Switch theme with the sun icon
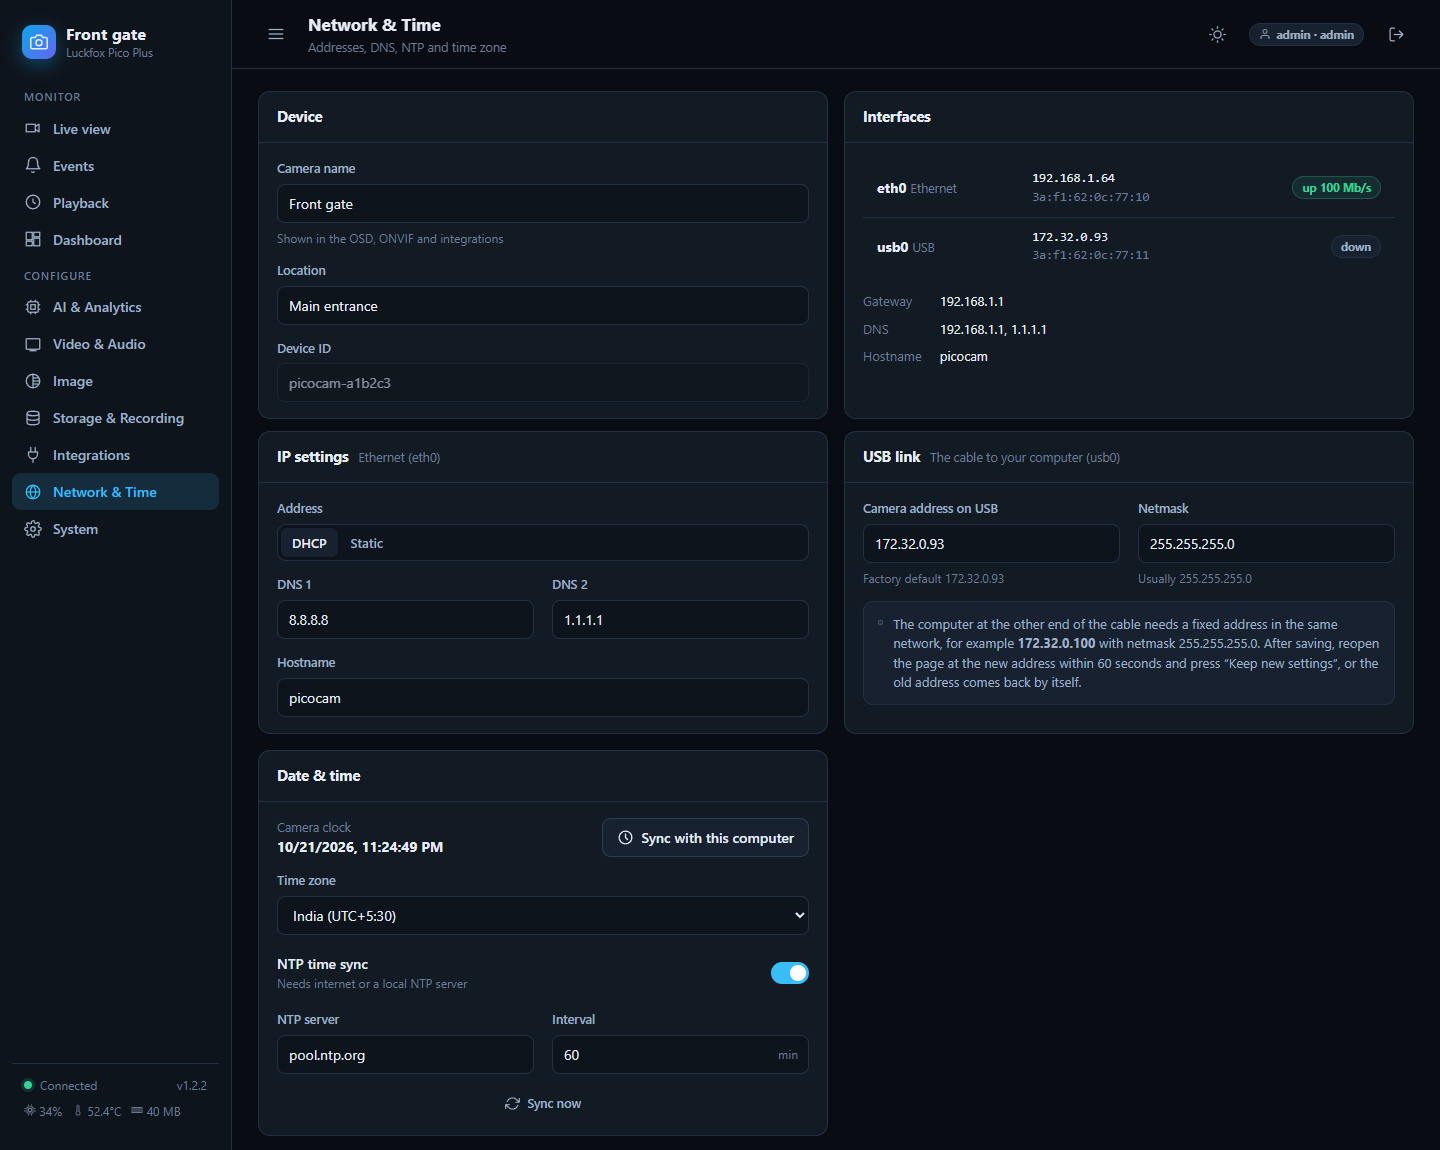This screenshot has width=1440, height=1150. (1217, 34)
